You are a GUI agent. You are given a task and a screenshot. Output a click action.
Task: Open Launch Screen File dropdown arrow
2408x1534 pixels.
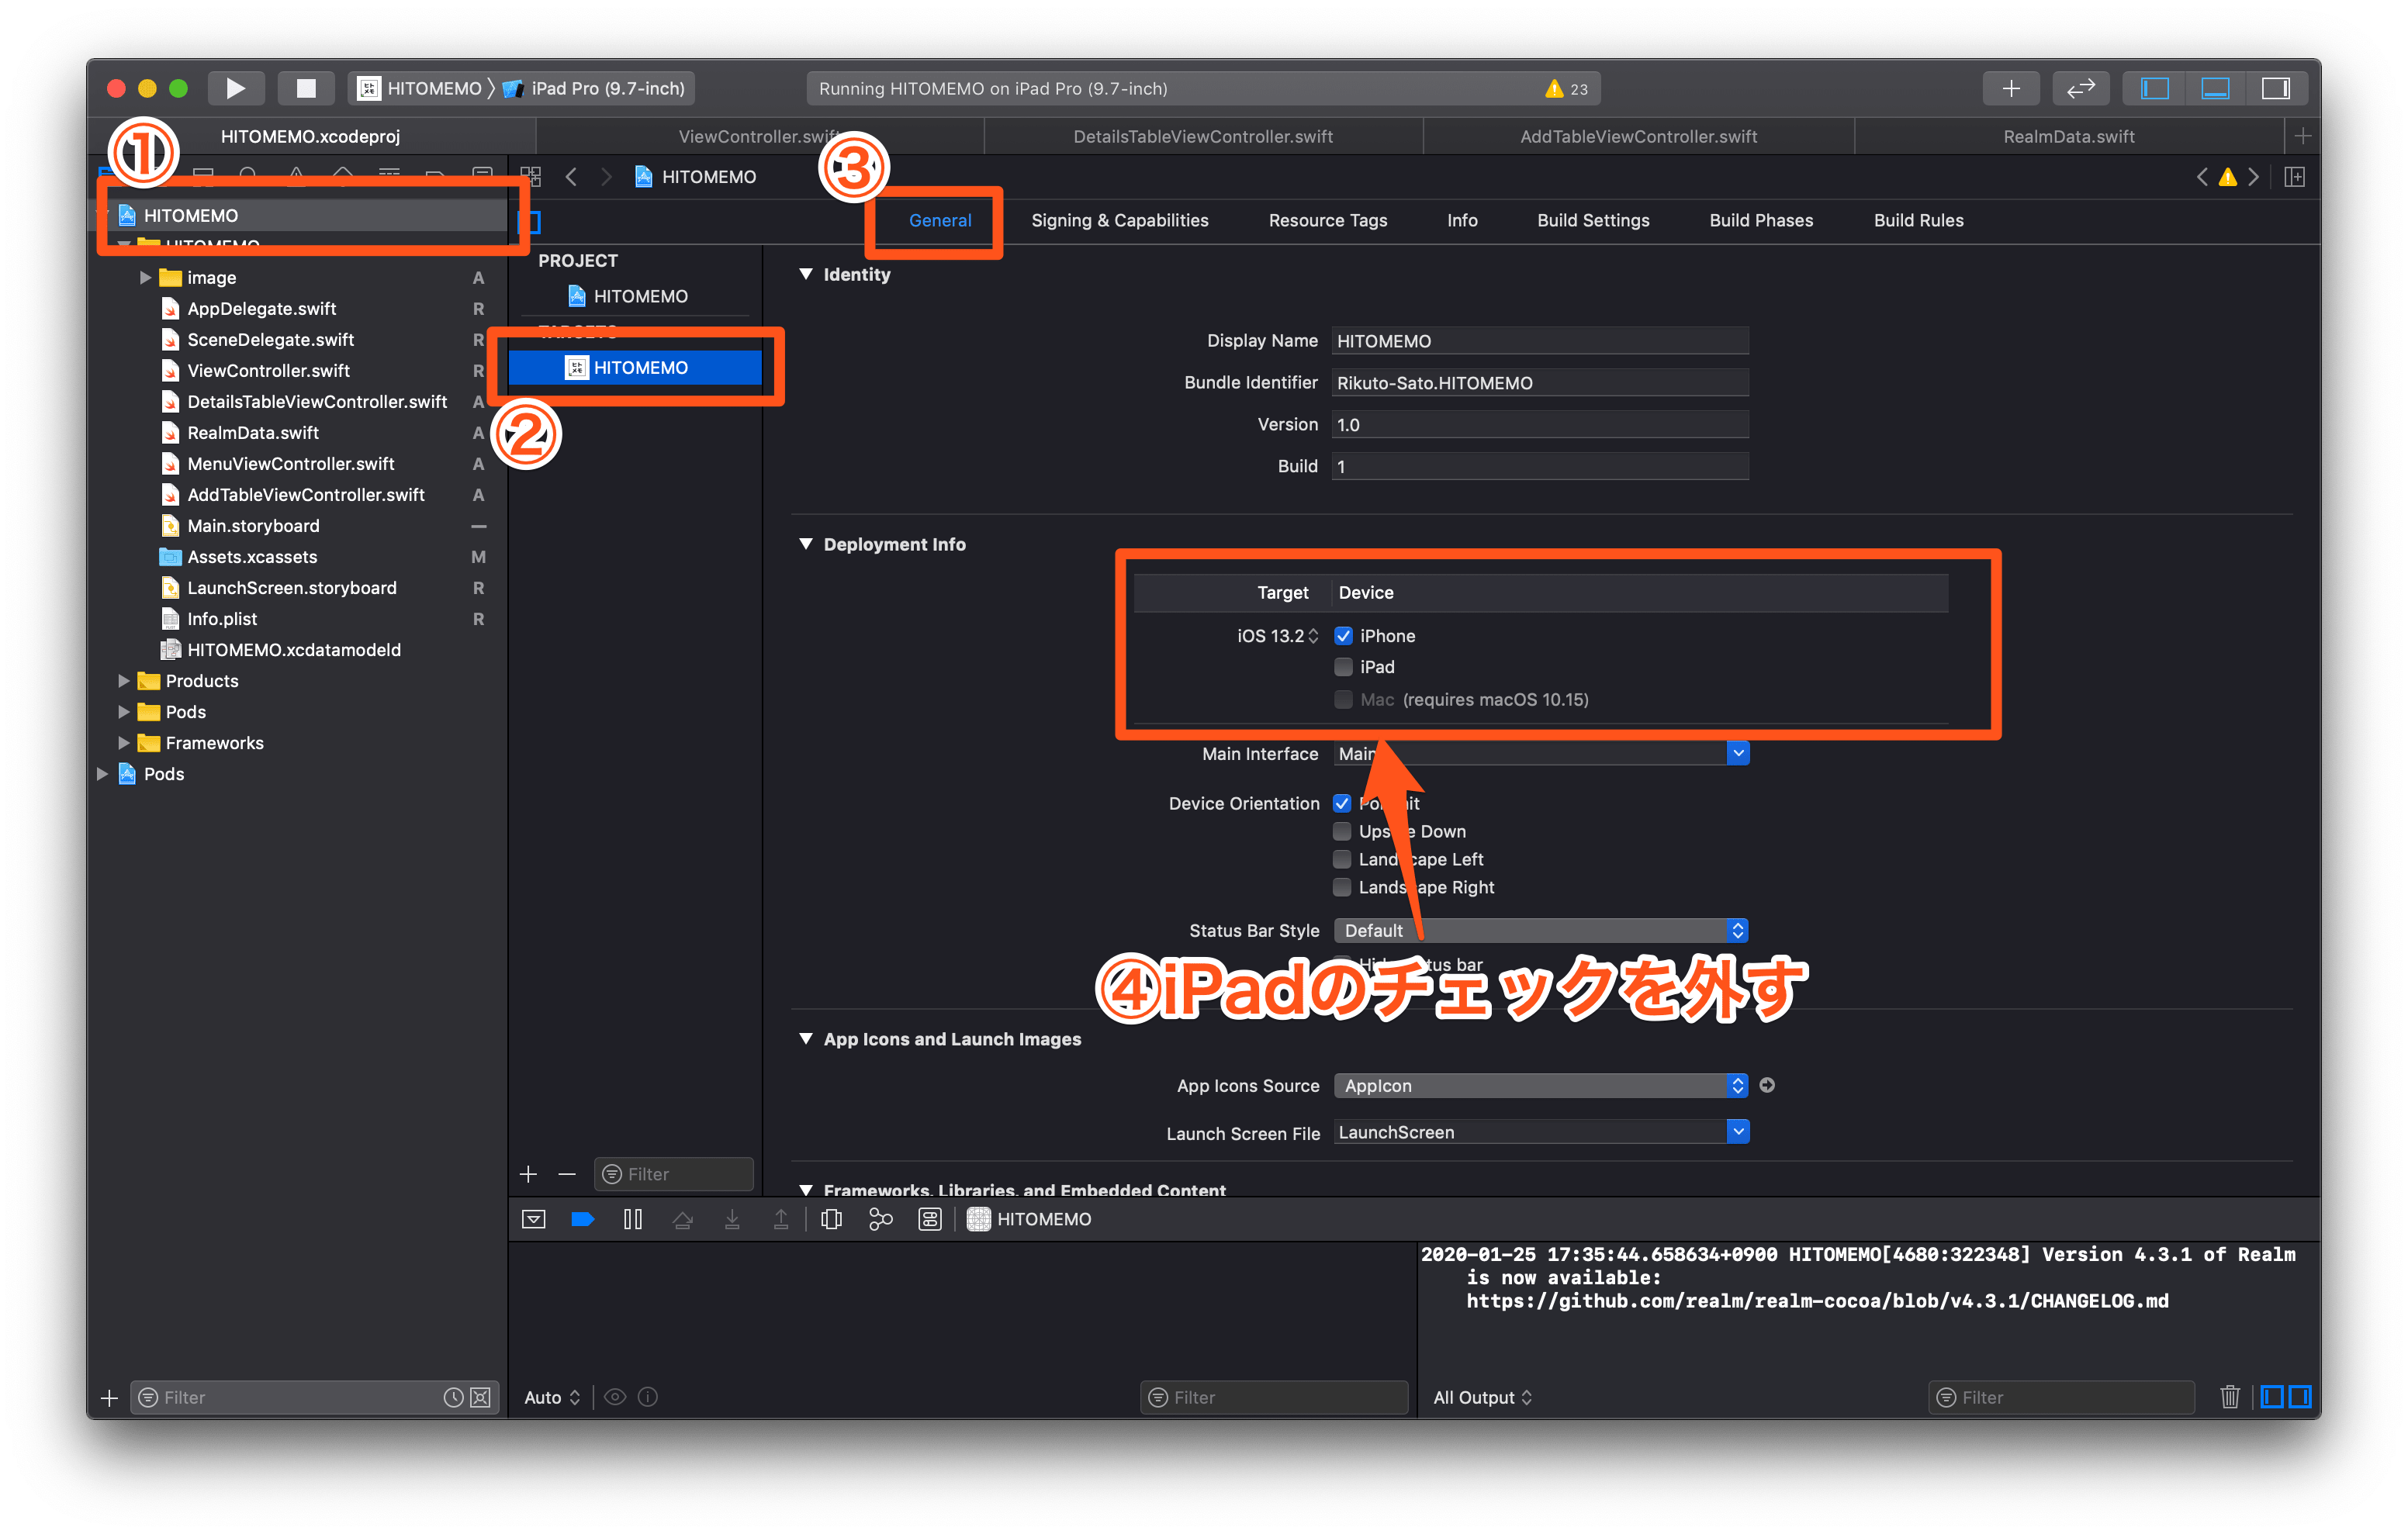point(1738,1131)
